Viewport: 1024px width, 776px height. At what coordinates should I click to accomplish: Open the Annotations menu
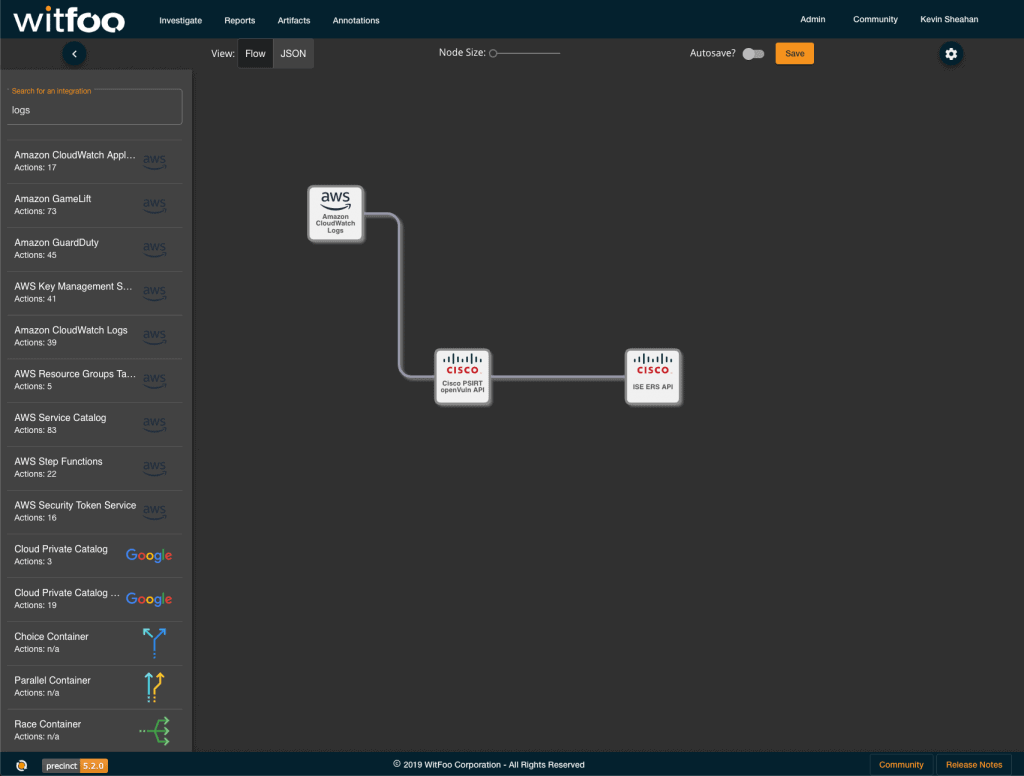click(356, 20)
